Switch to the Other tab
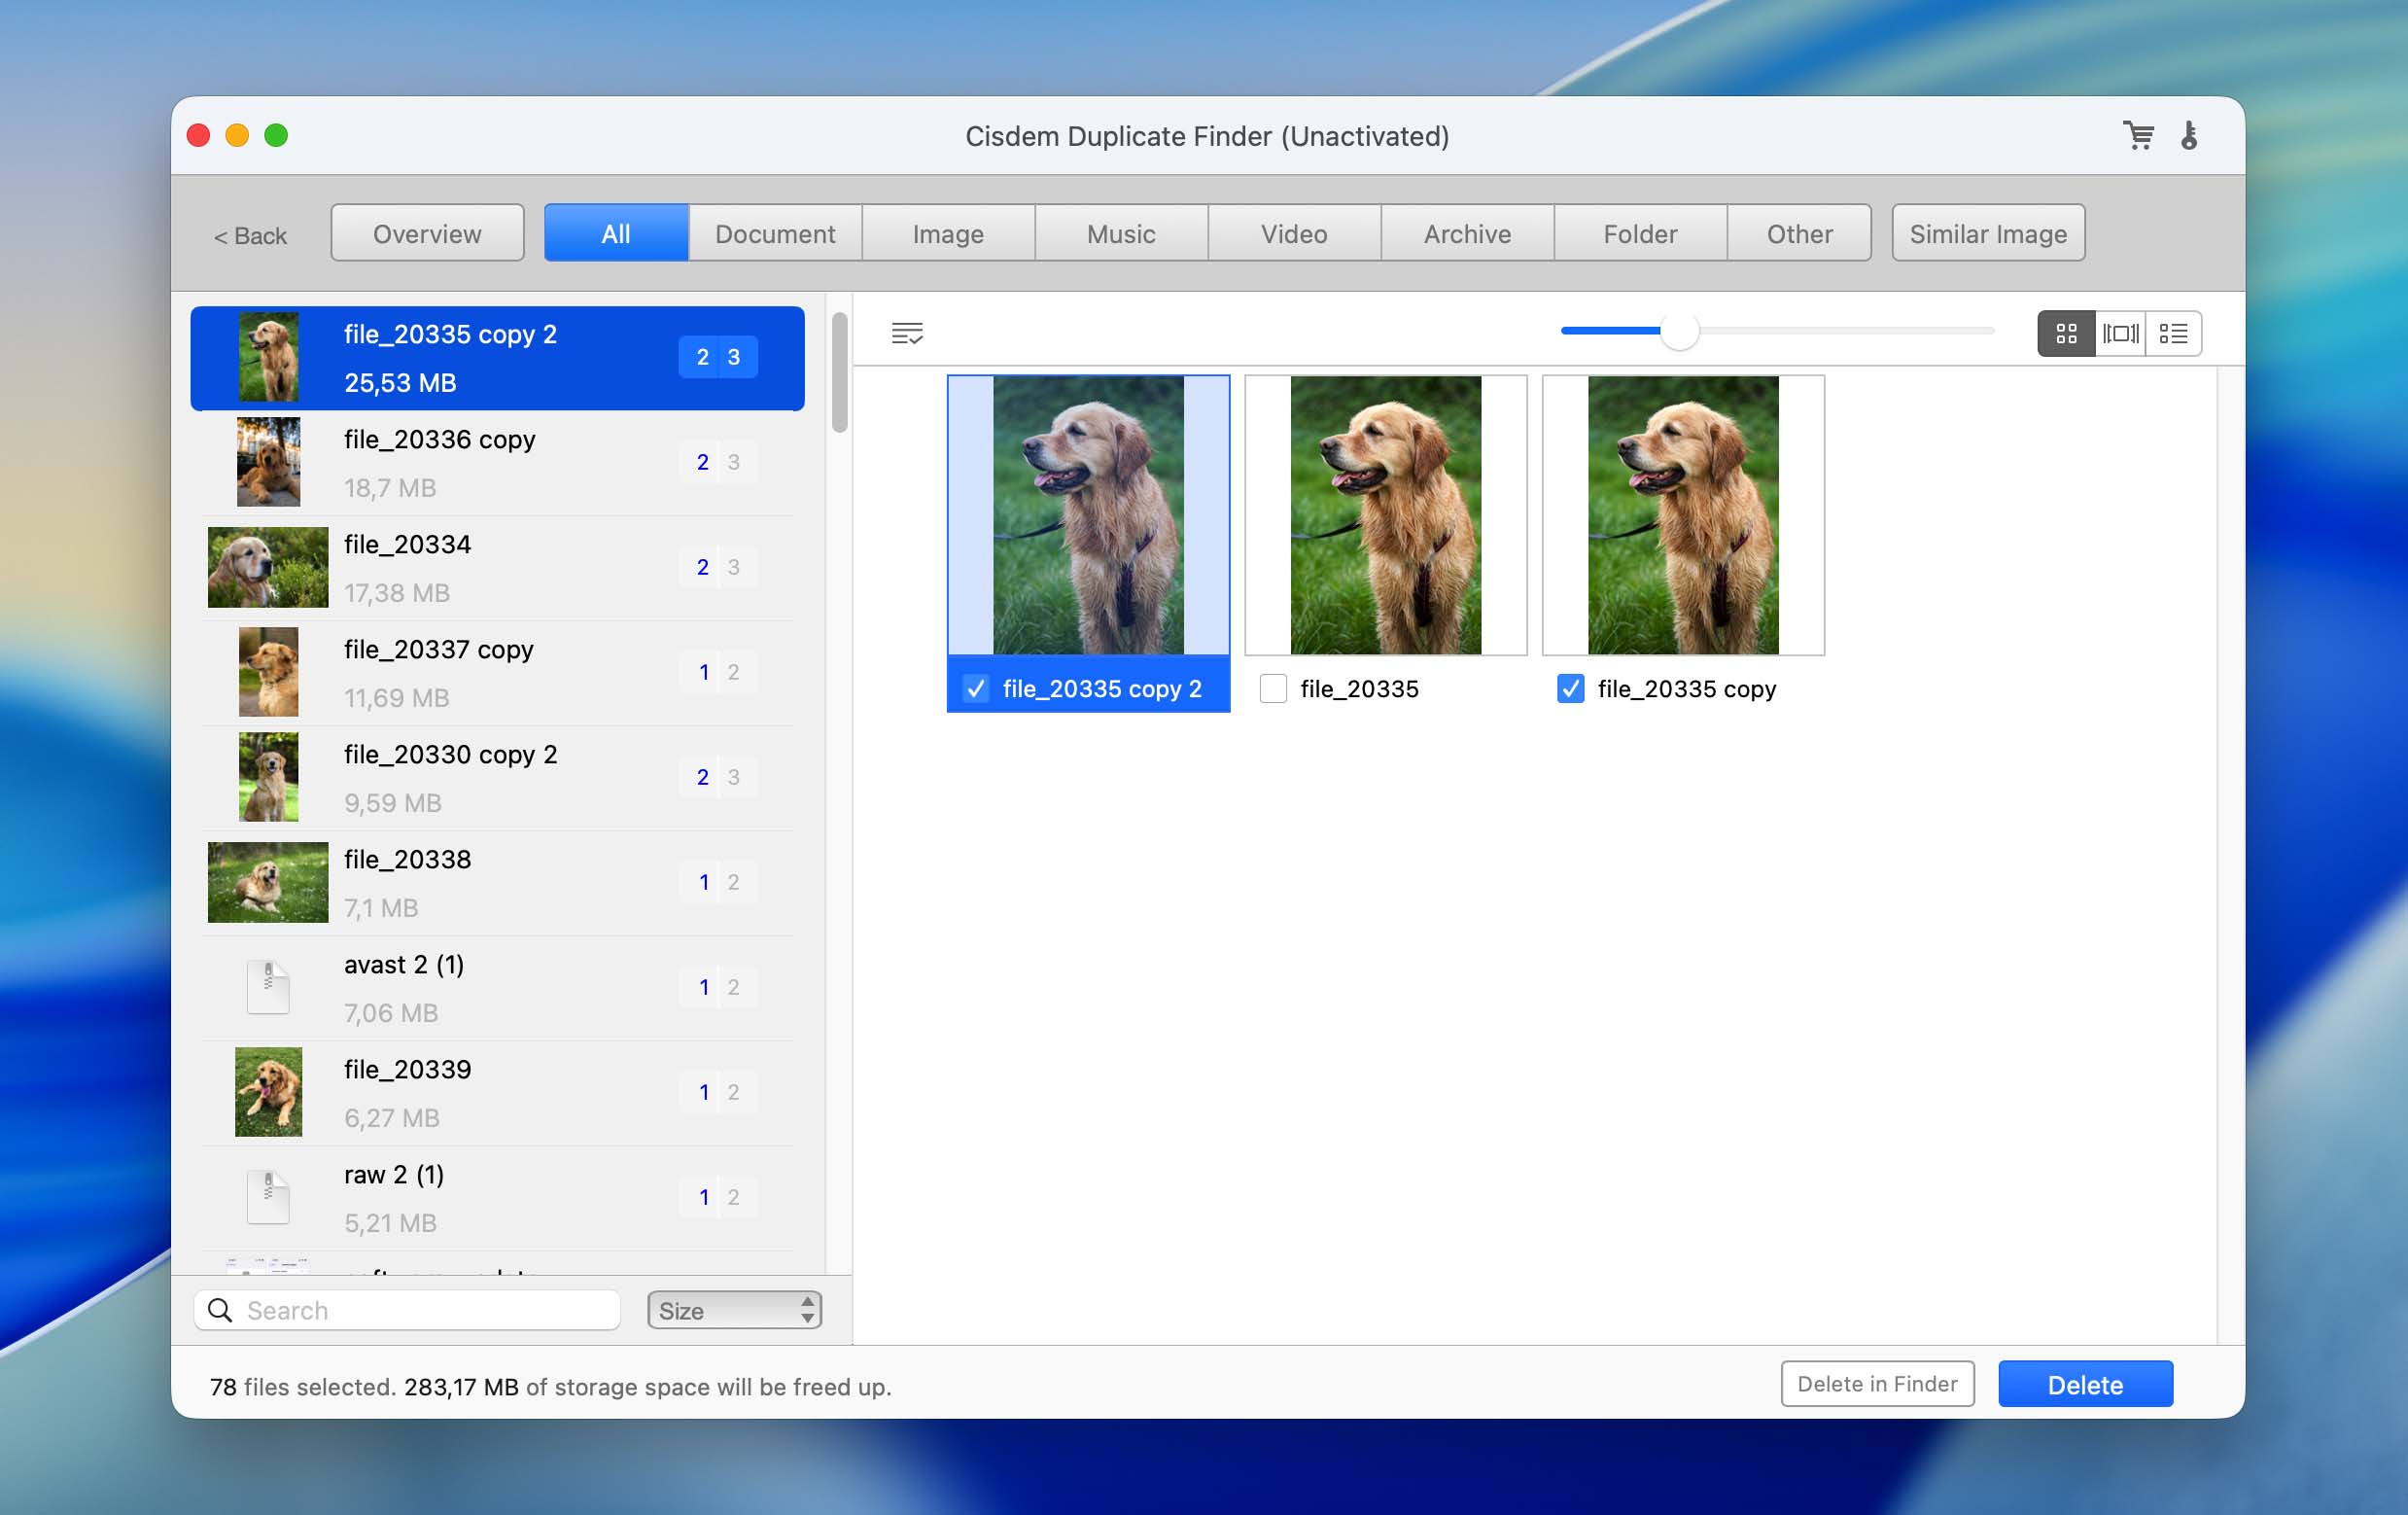This screenshot has height=1515, width=2408. (x=1799, y=233)
